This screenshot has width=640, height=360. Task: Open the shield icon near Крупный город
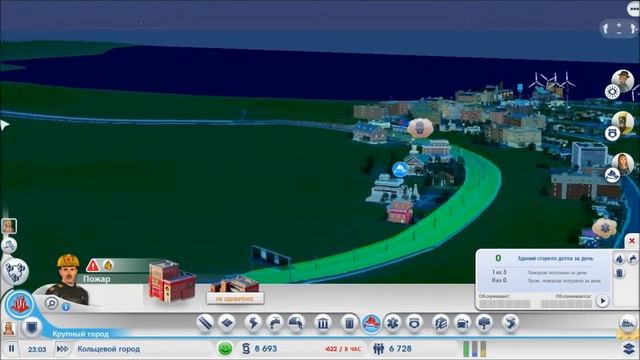(x=31, y=327)
